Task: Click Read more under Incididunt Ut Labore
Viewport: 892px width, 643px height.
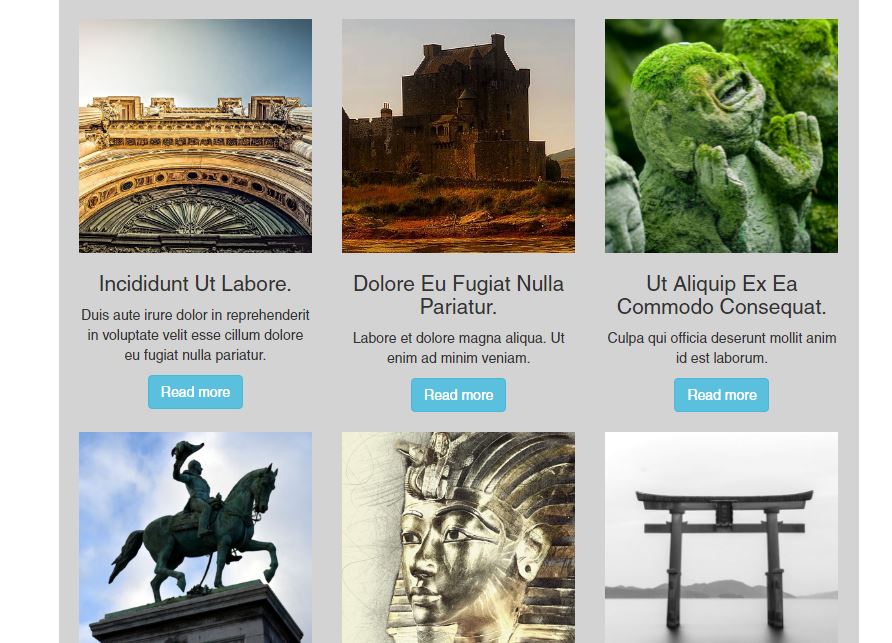Action: [195, 391]
